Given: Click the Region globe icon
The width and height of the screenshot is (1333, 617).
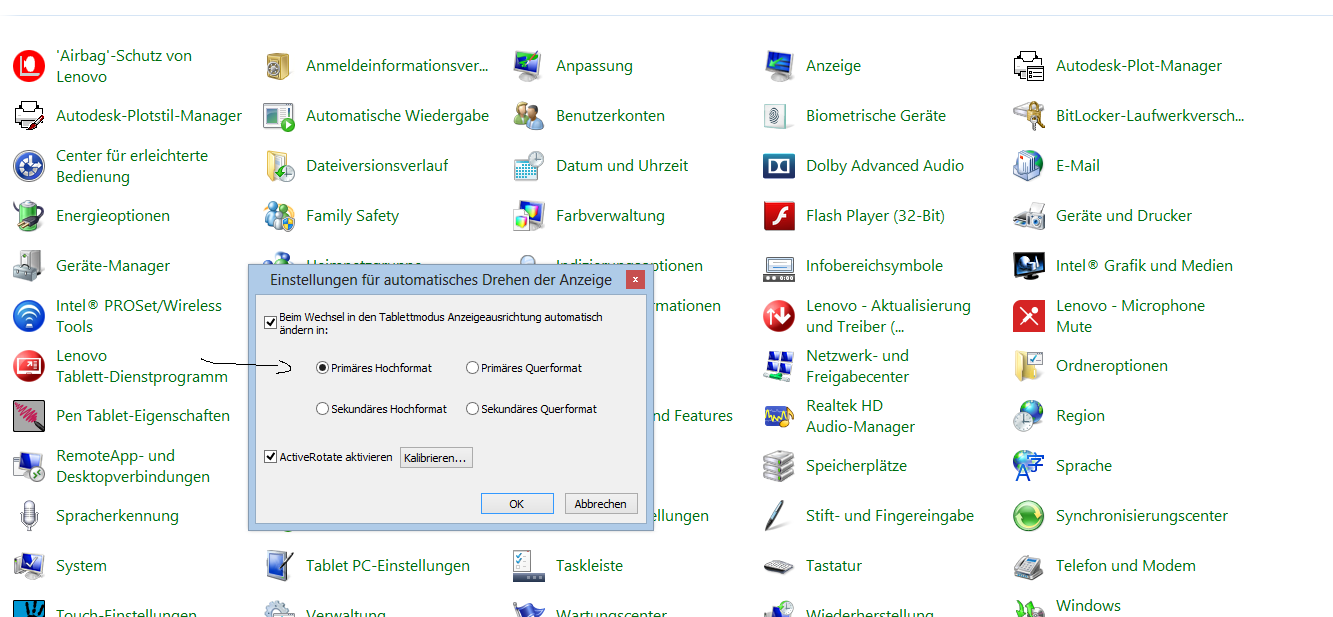Looking at the screenshot, I should click(1029, 416).
